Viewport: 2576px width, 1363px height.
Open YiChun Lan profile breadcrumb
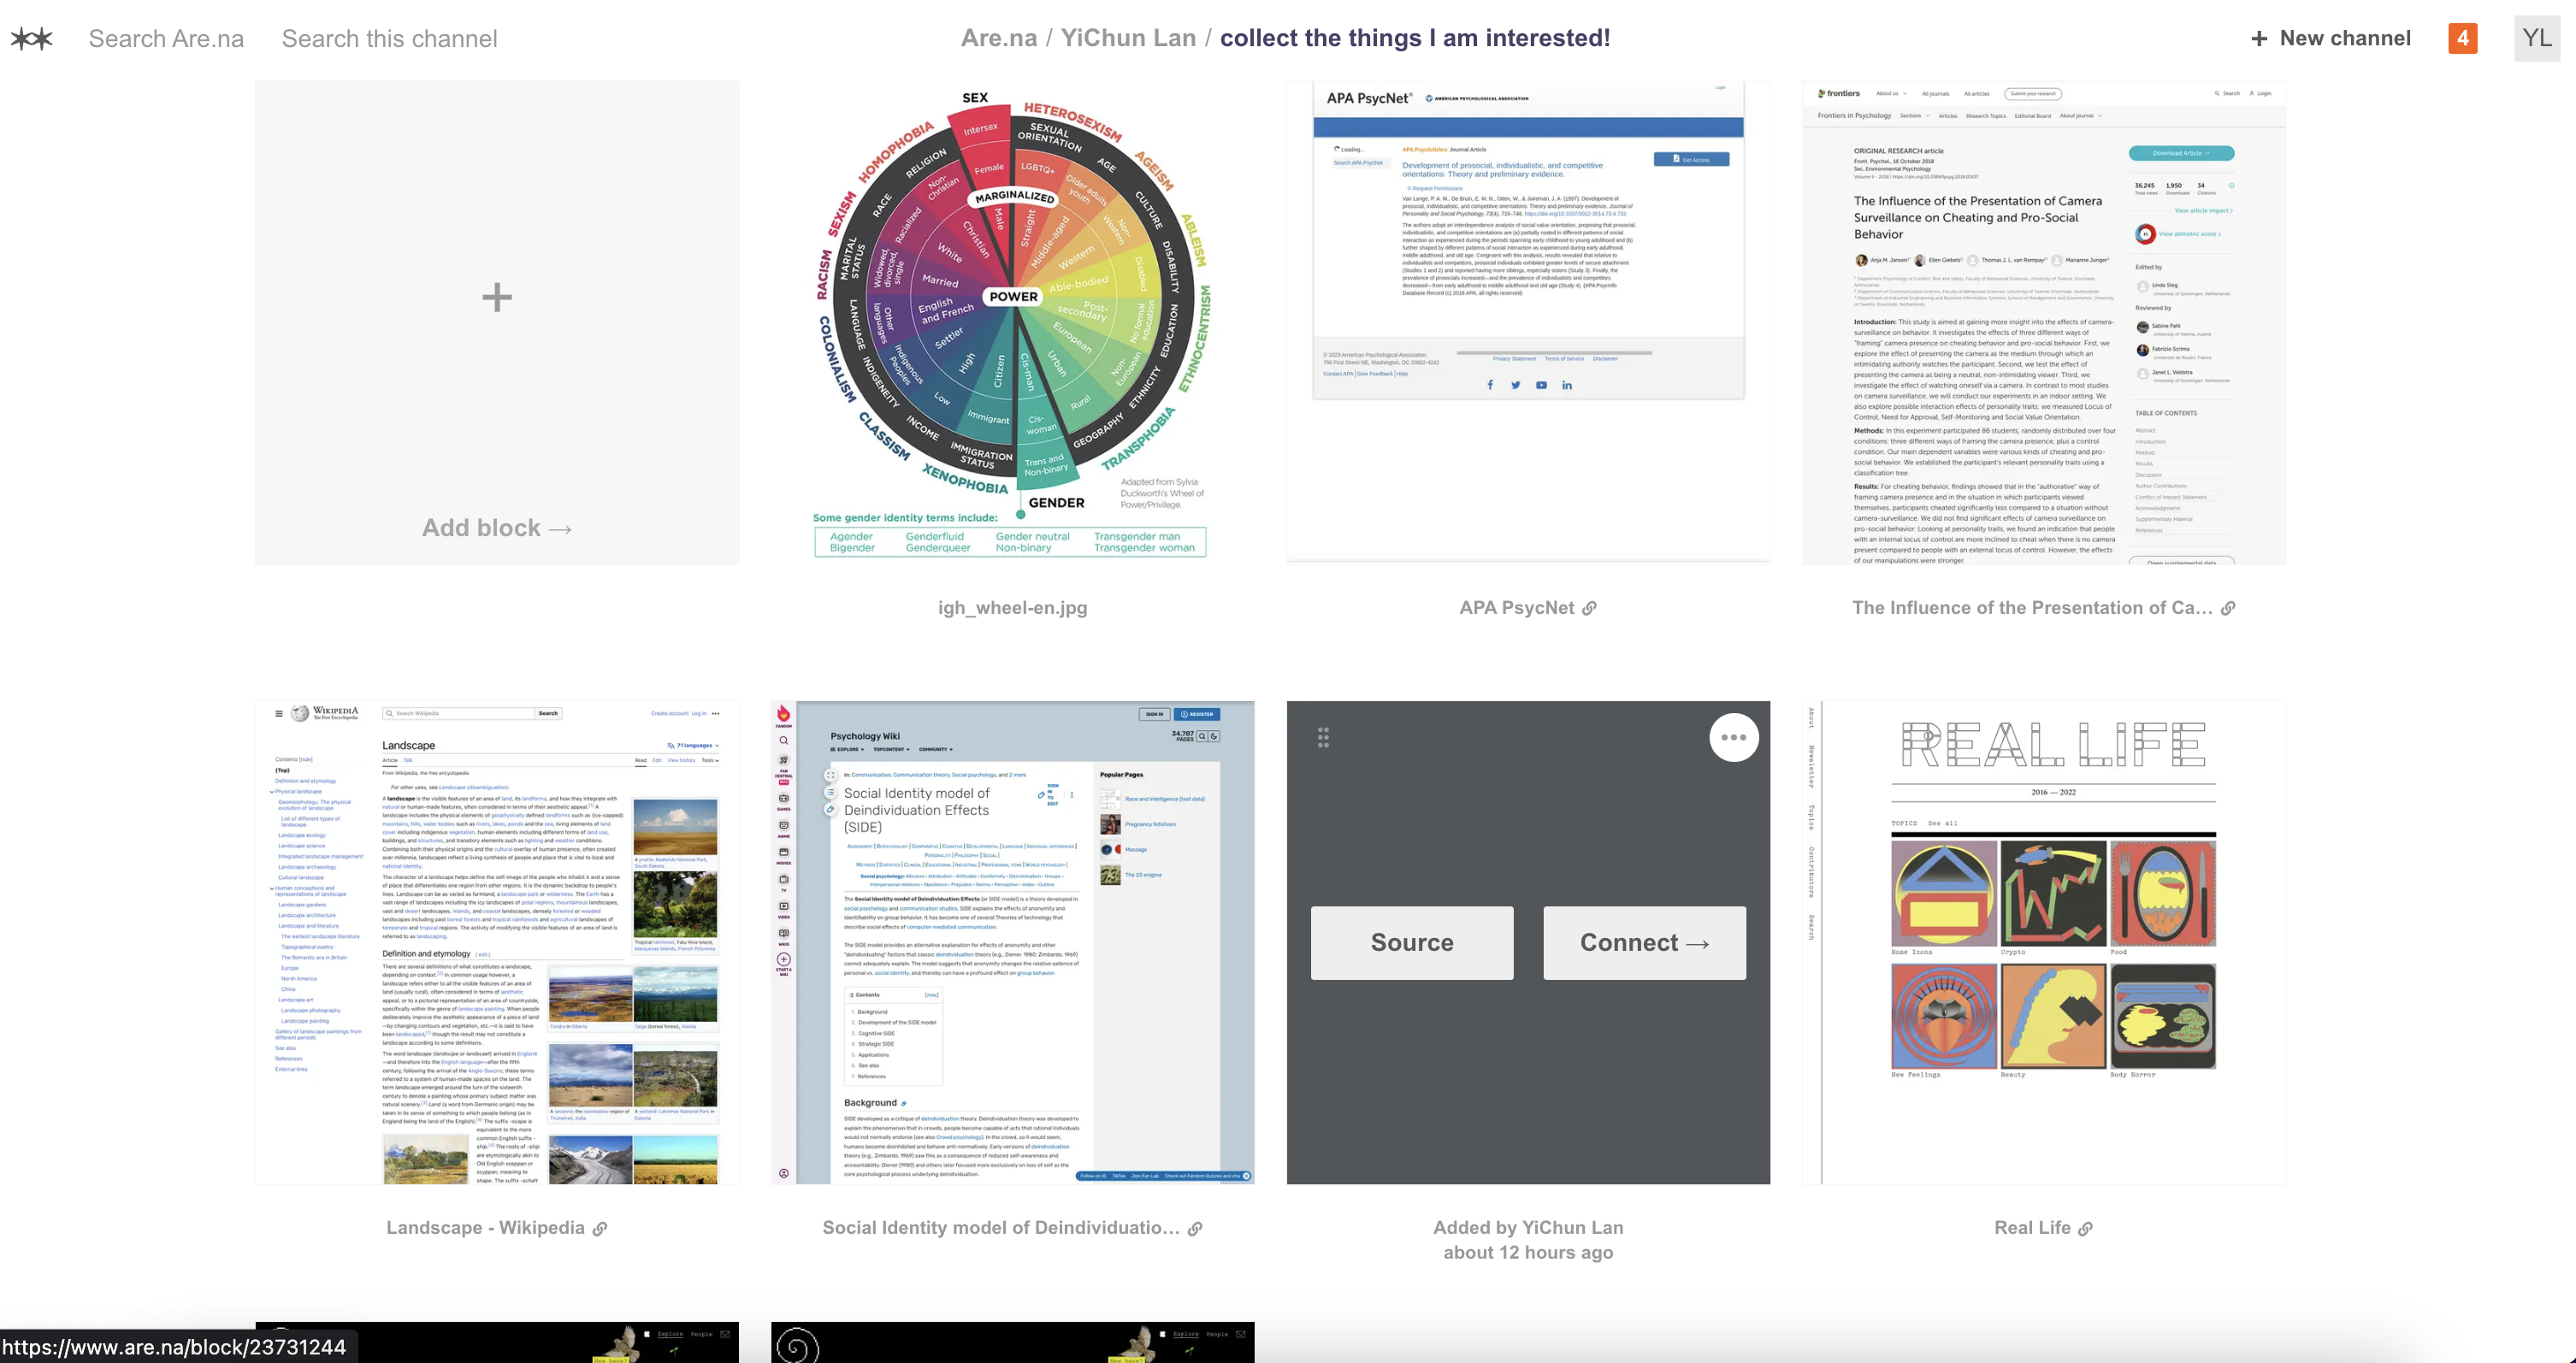pos(1128,39)
